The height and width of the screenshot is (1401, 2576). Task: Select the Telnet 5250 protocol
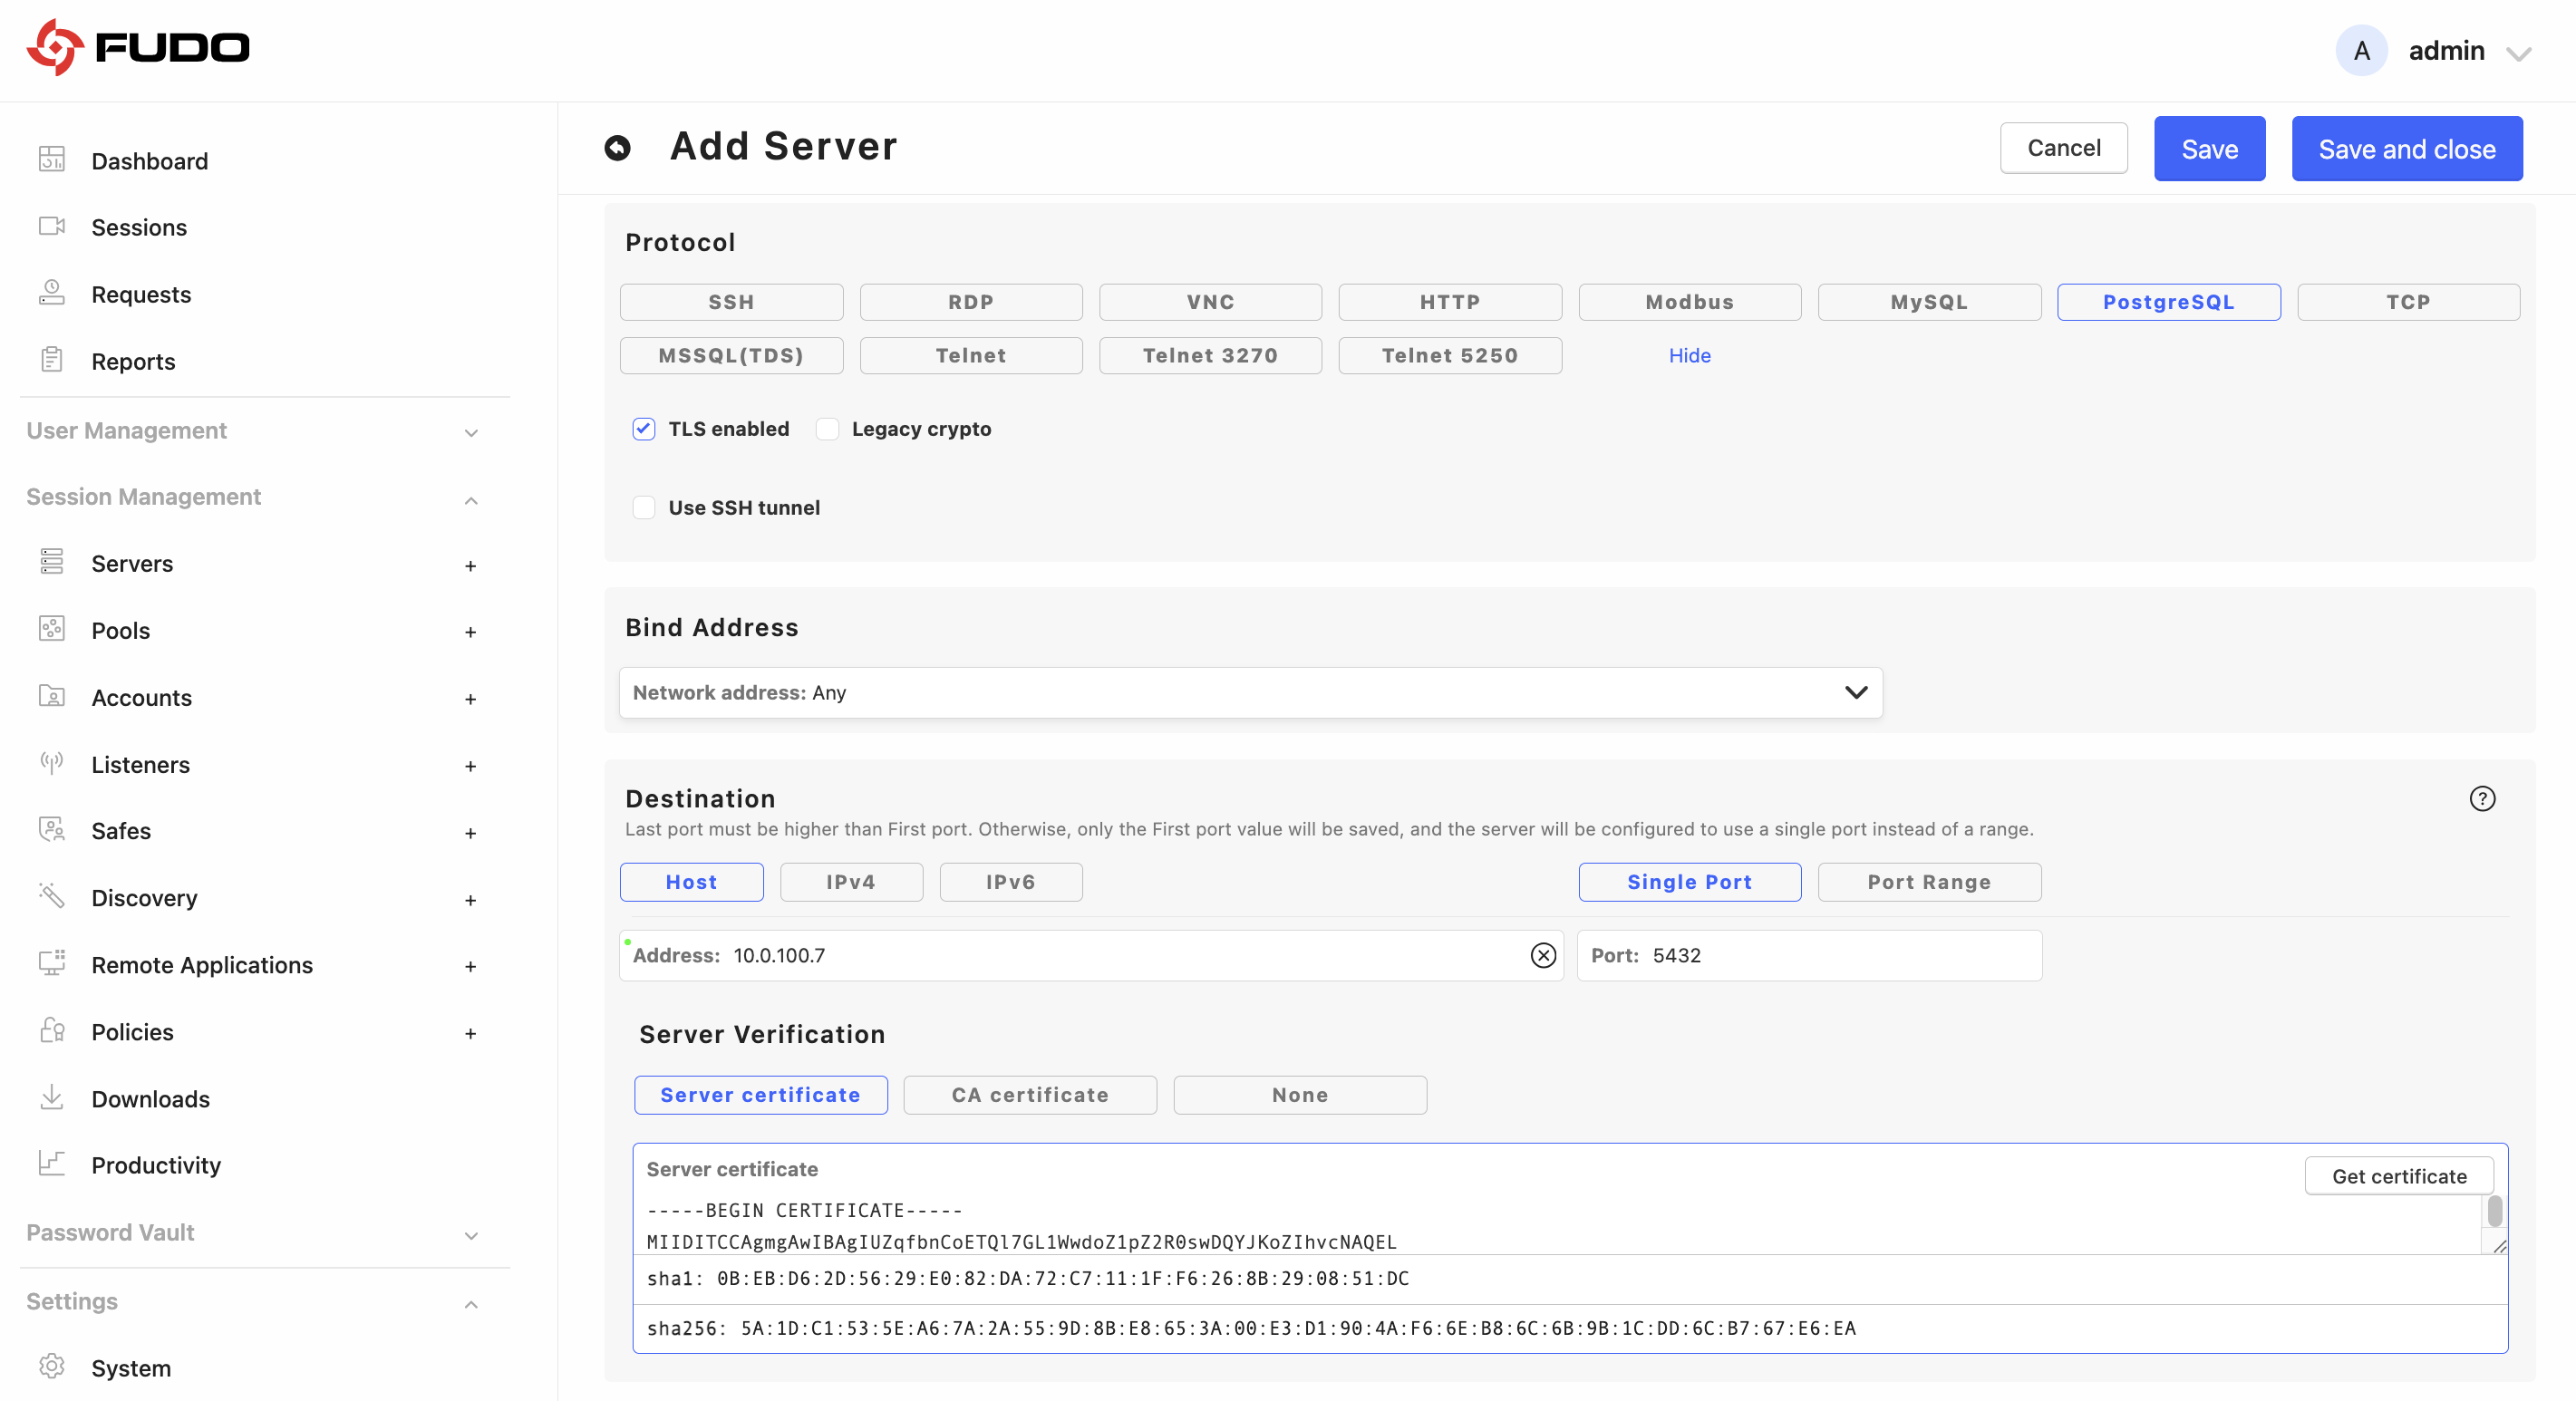pyautogui.click(x=1450, y=355)
